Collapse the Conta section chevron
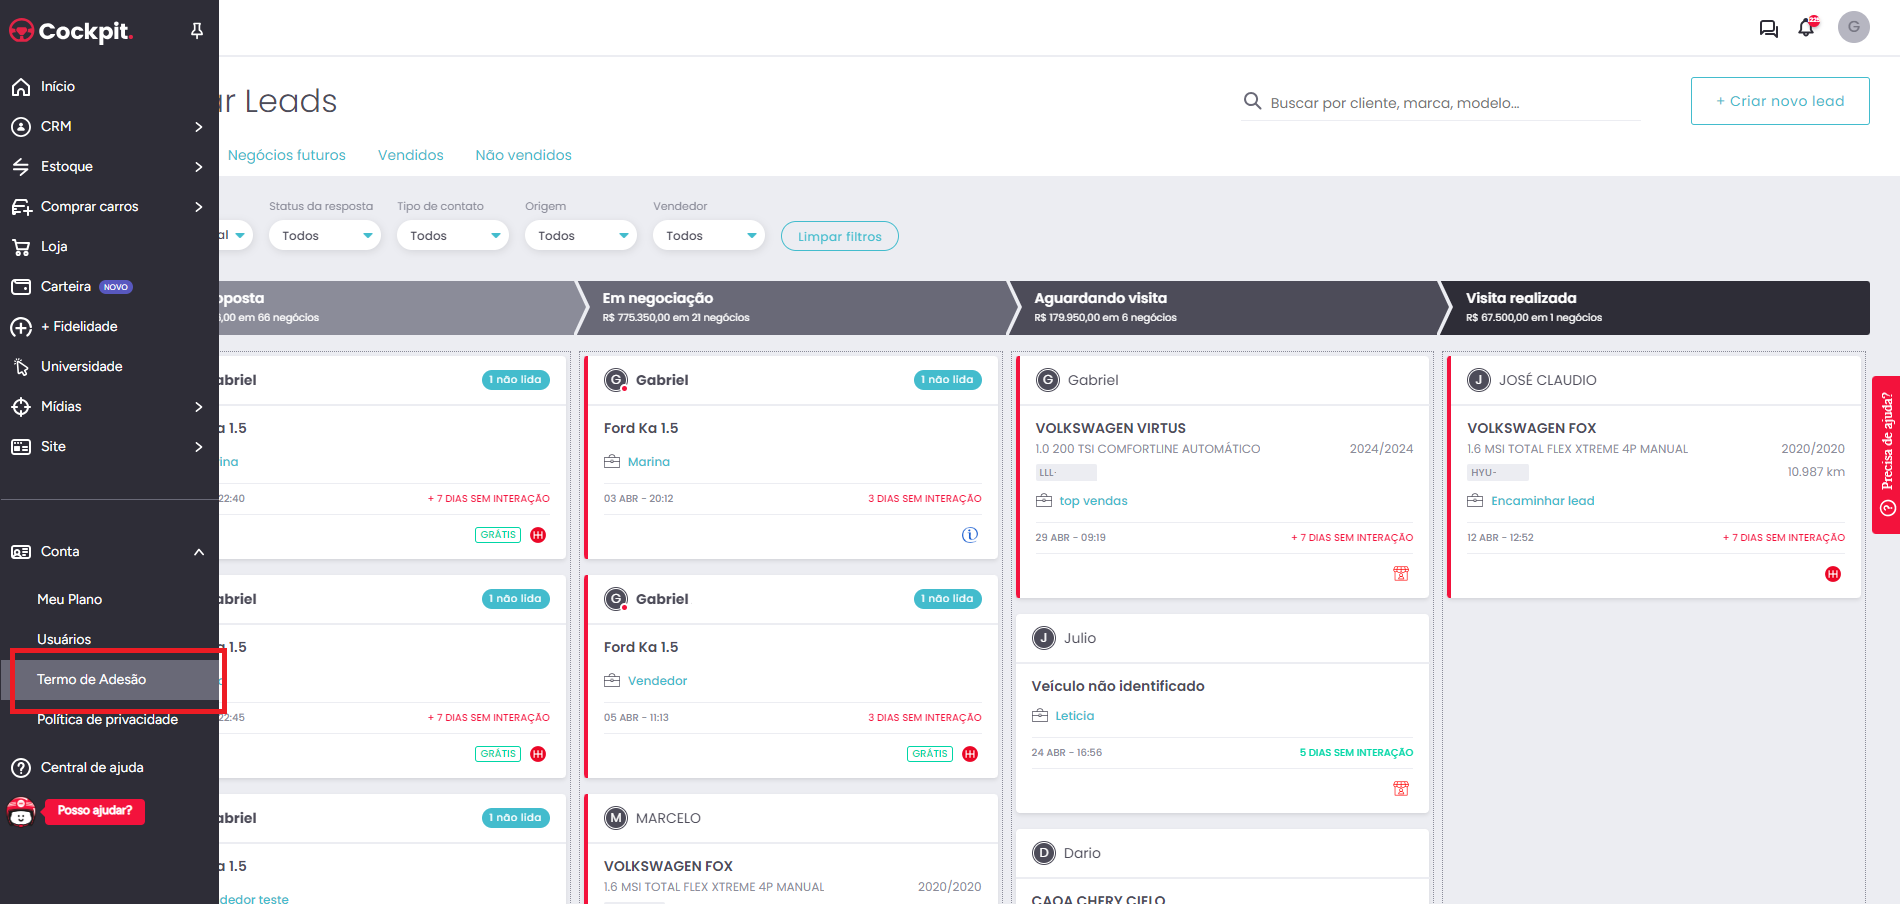Screen dimensions: 1900x904 (199, 552)
